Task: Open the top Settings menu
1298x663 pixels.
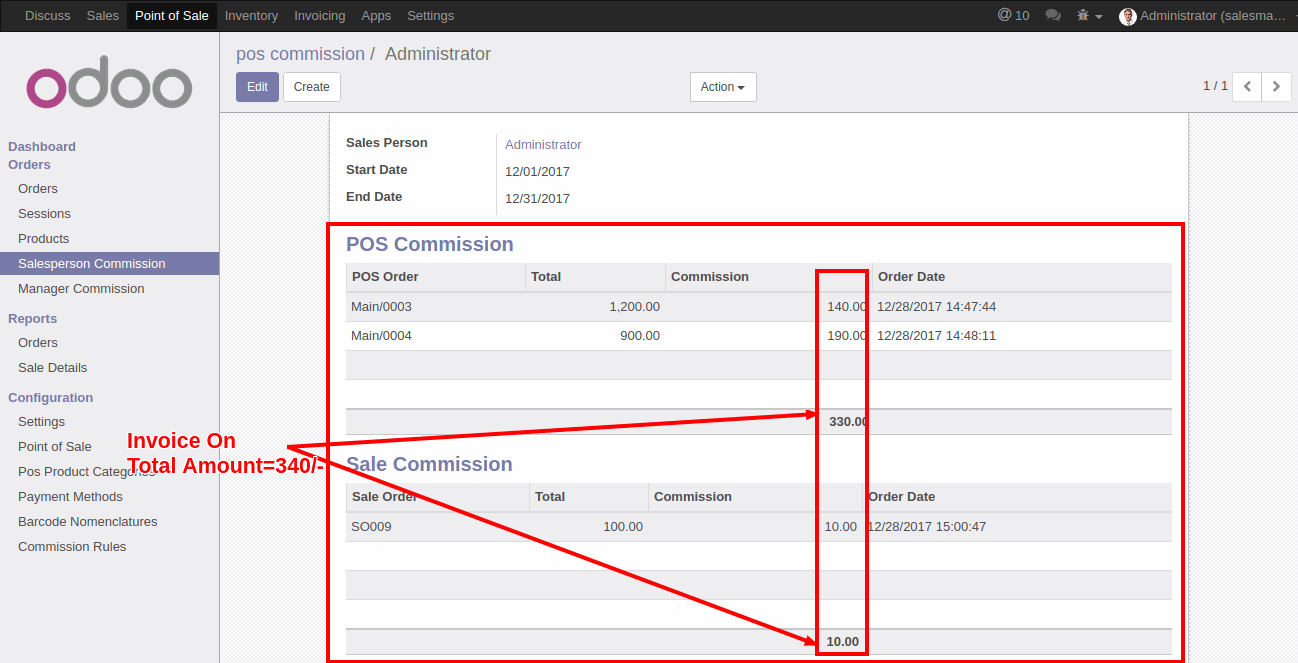Action: (431, 16)
